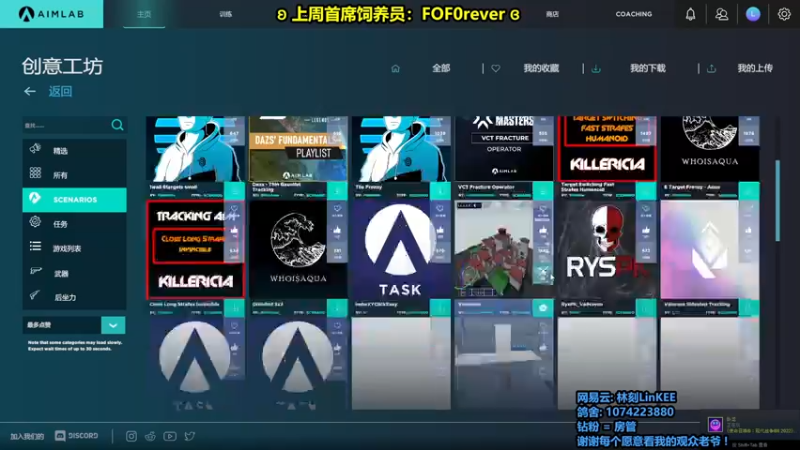
Task: Open the Valorant Sidestep Tracking thumbnail
Action: 710,249
